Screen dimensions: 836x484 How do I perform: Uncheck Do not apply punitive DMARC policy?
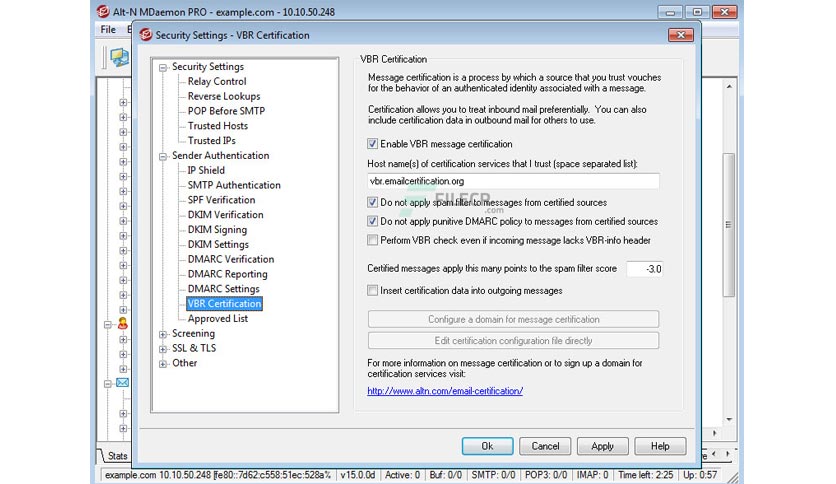point(372,221)
